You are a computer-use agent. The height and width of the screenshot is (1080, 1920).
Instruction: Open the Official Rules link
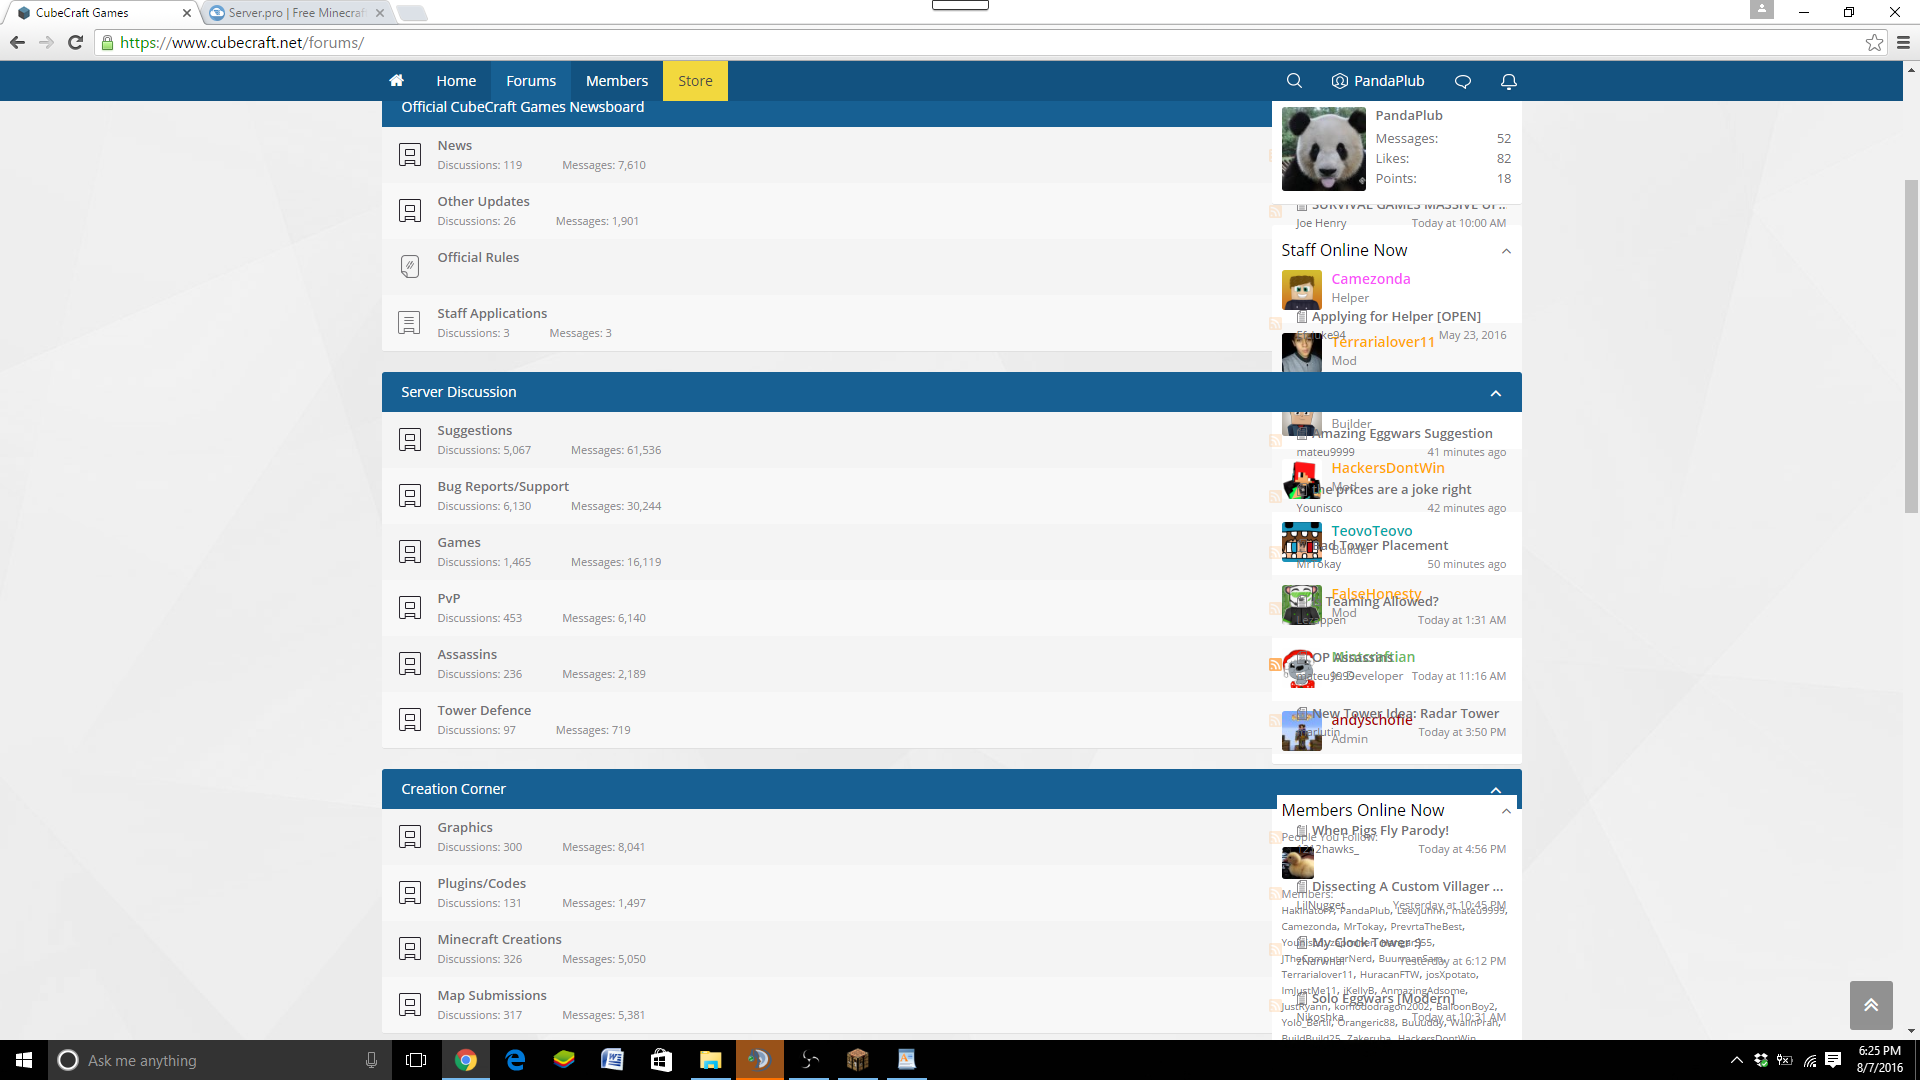(478, 257)
